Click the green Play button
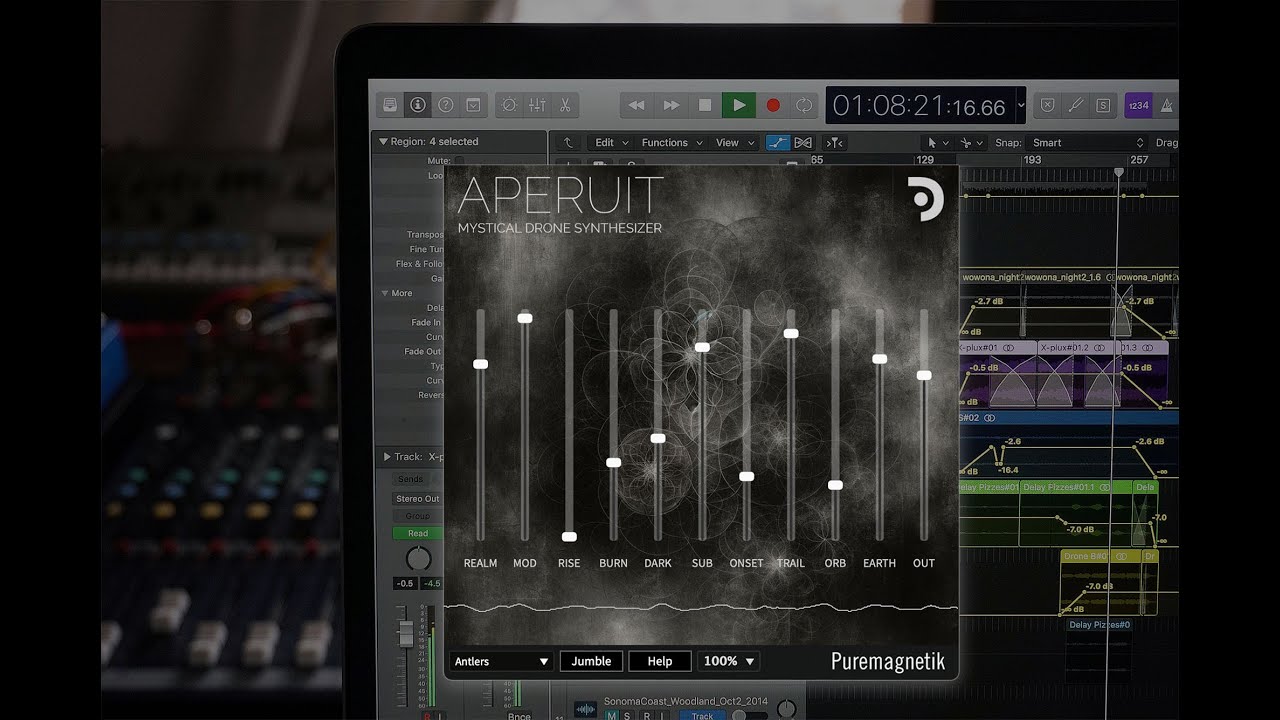 click(x=739, y=104)
